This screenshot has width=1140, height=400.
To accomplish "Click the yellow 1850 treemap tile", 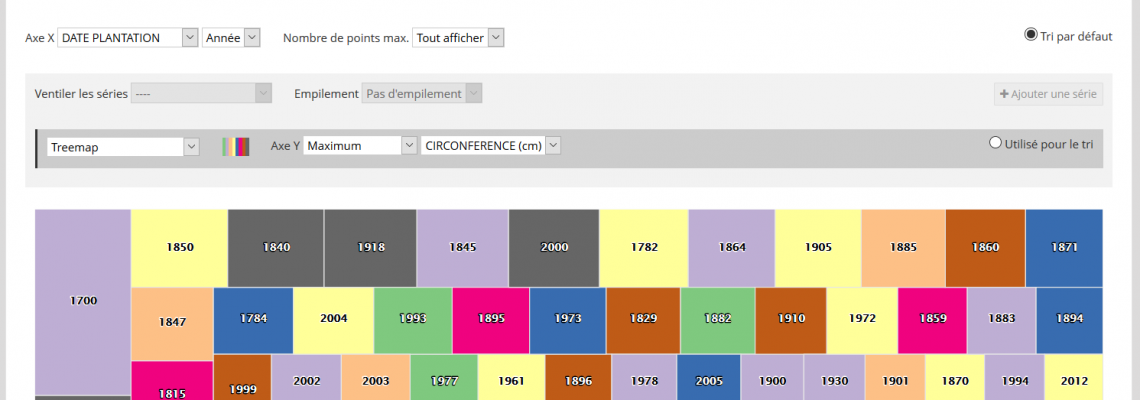I will tap(179, 247).
